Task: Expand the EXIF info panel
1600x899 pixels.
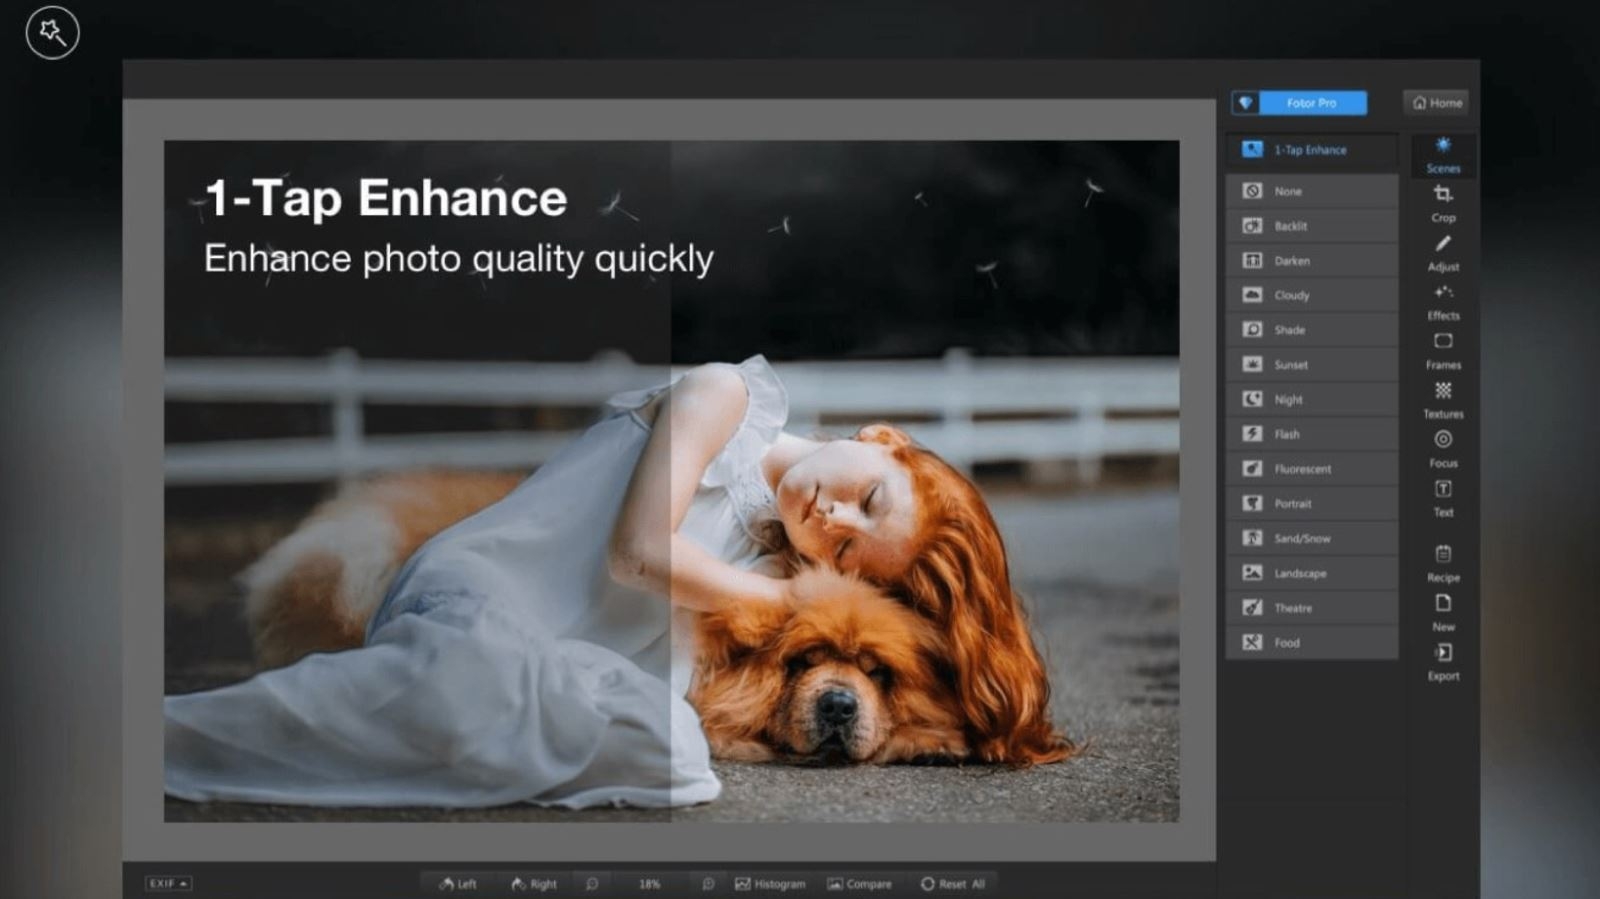Action: [x=168, y=884]
